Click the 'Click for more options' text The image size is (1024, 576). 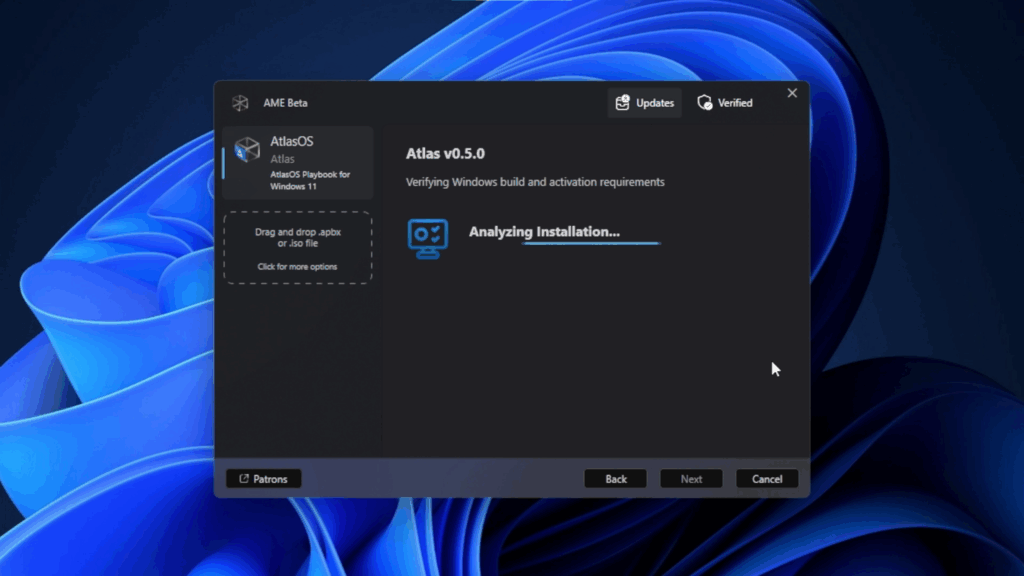tap(297, 267)
